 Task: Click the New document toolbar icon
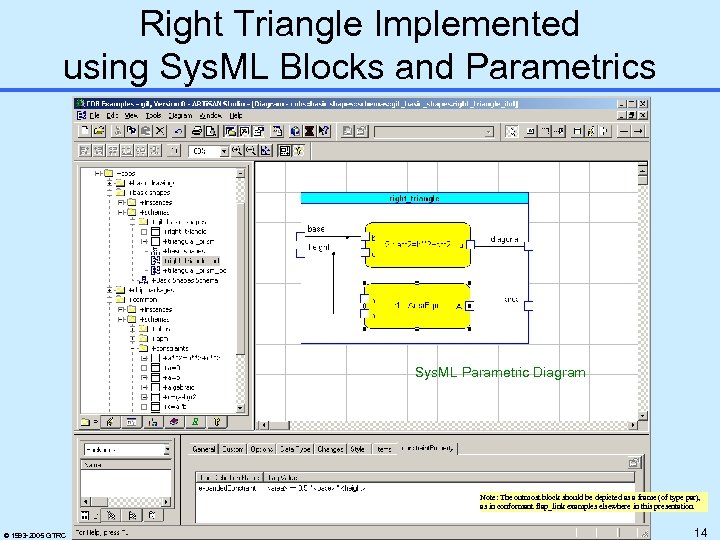pyautogui.click(x=85, y=131)
